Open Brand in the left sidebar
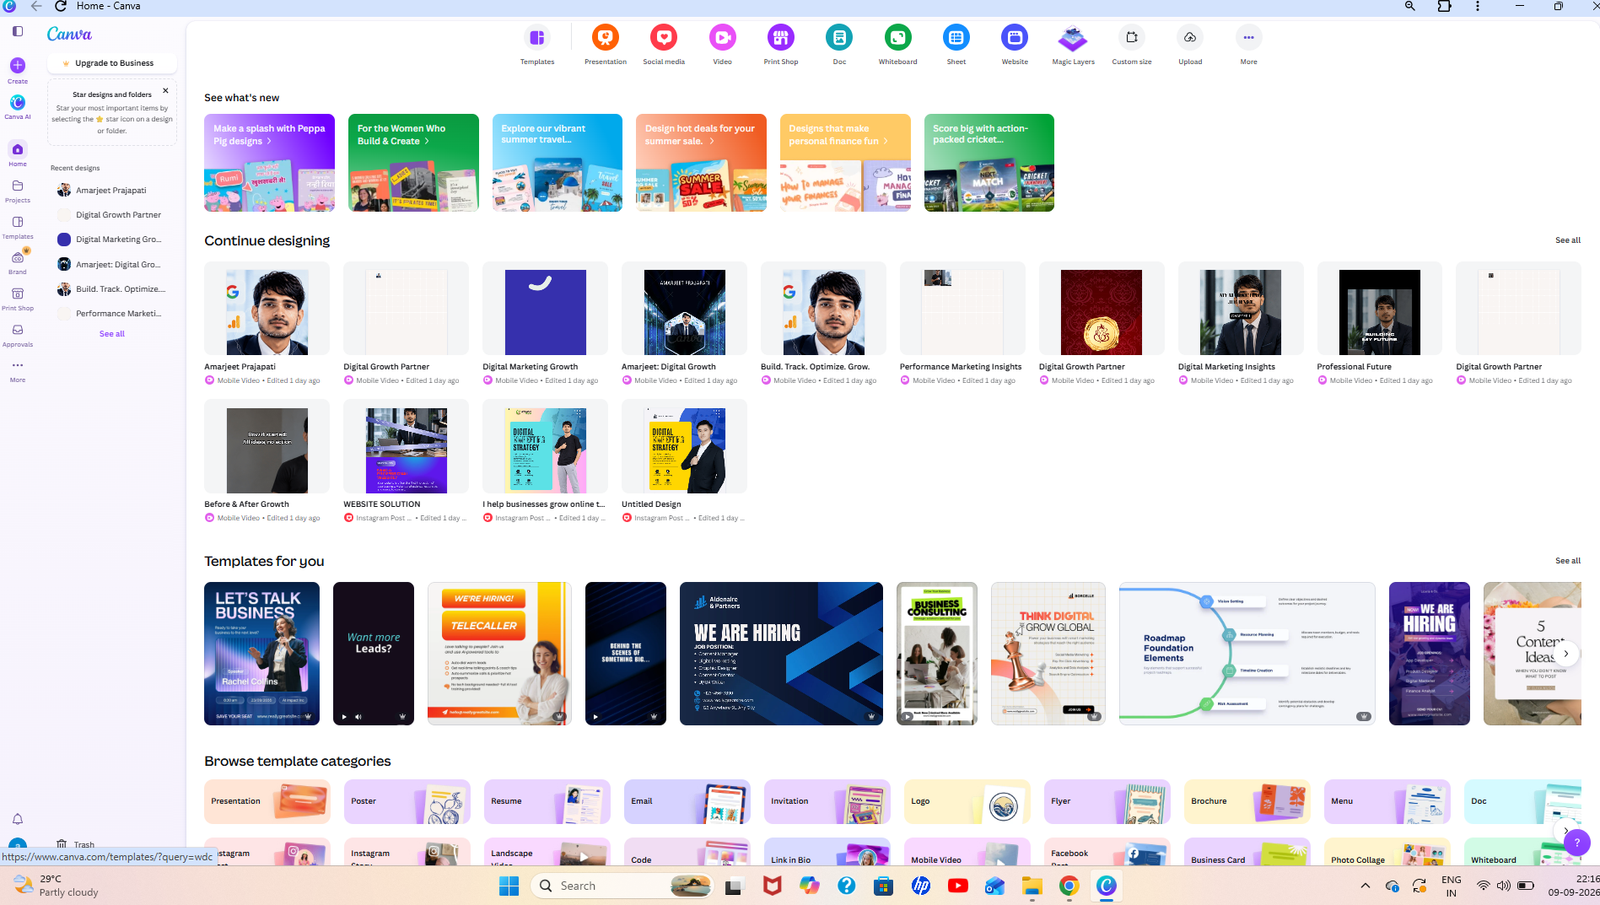The image size is (1600, 905). click(x=18, y=262)
